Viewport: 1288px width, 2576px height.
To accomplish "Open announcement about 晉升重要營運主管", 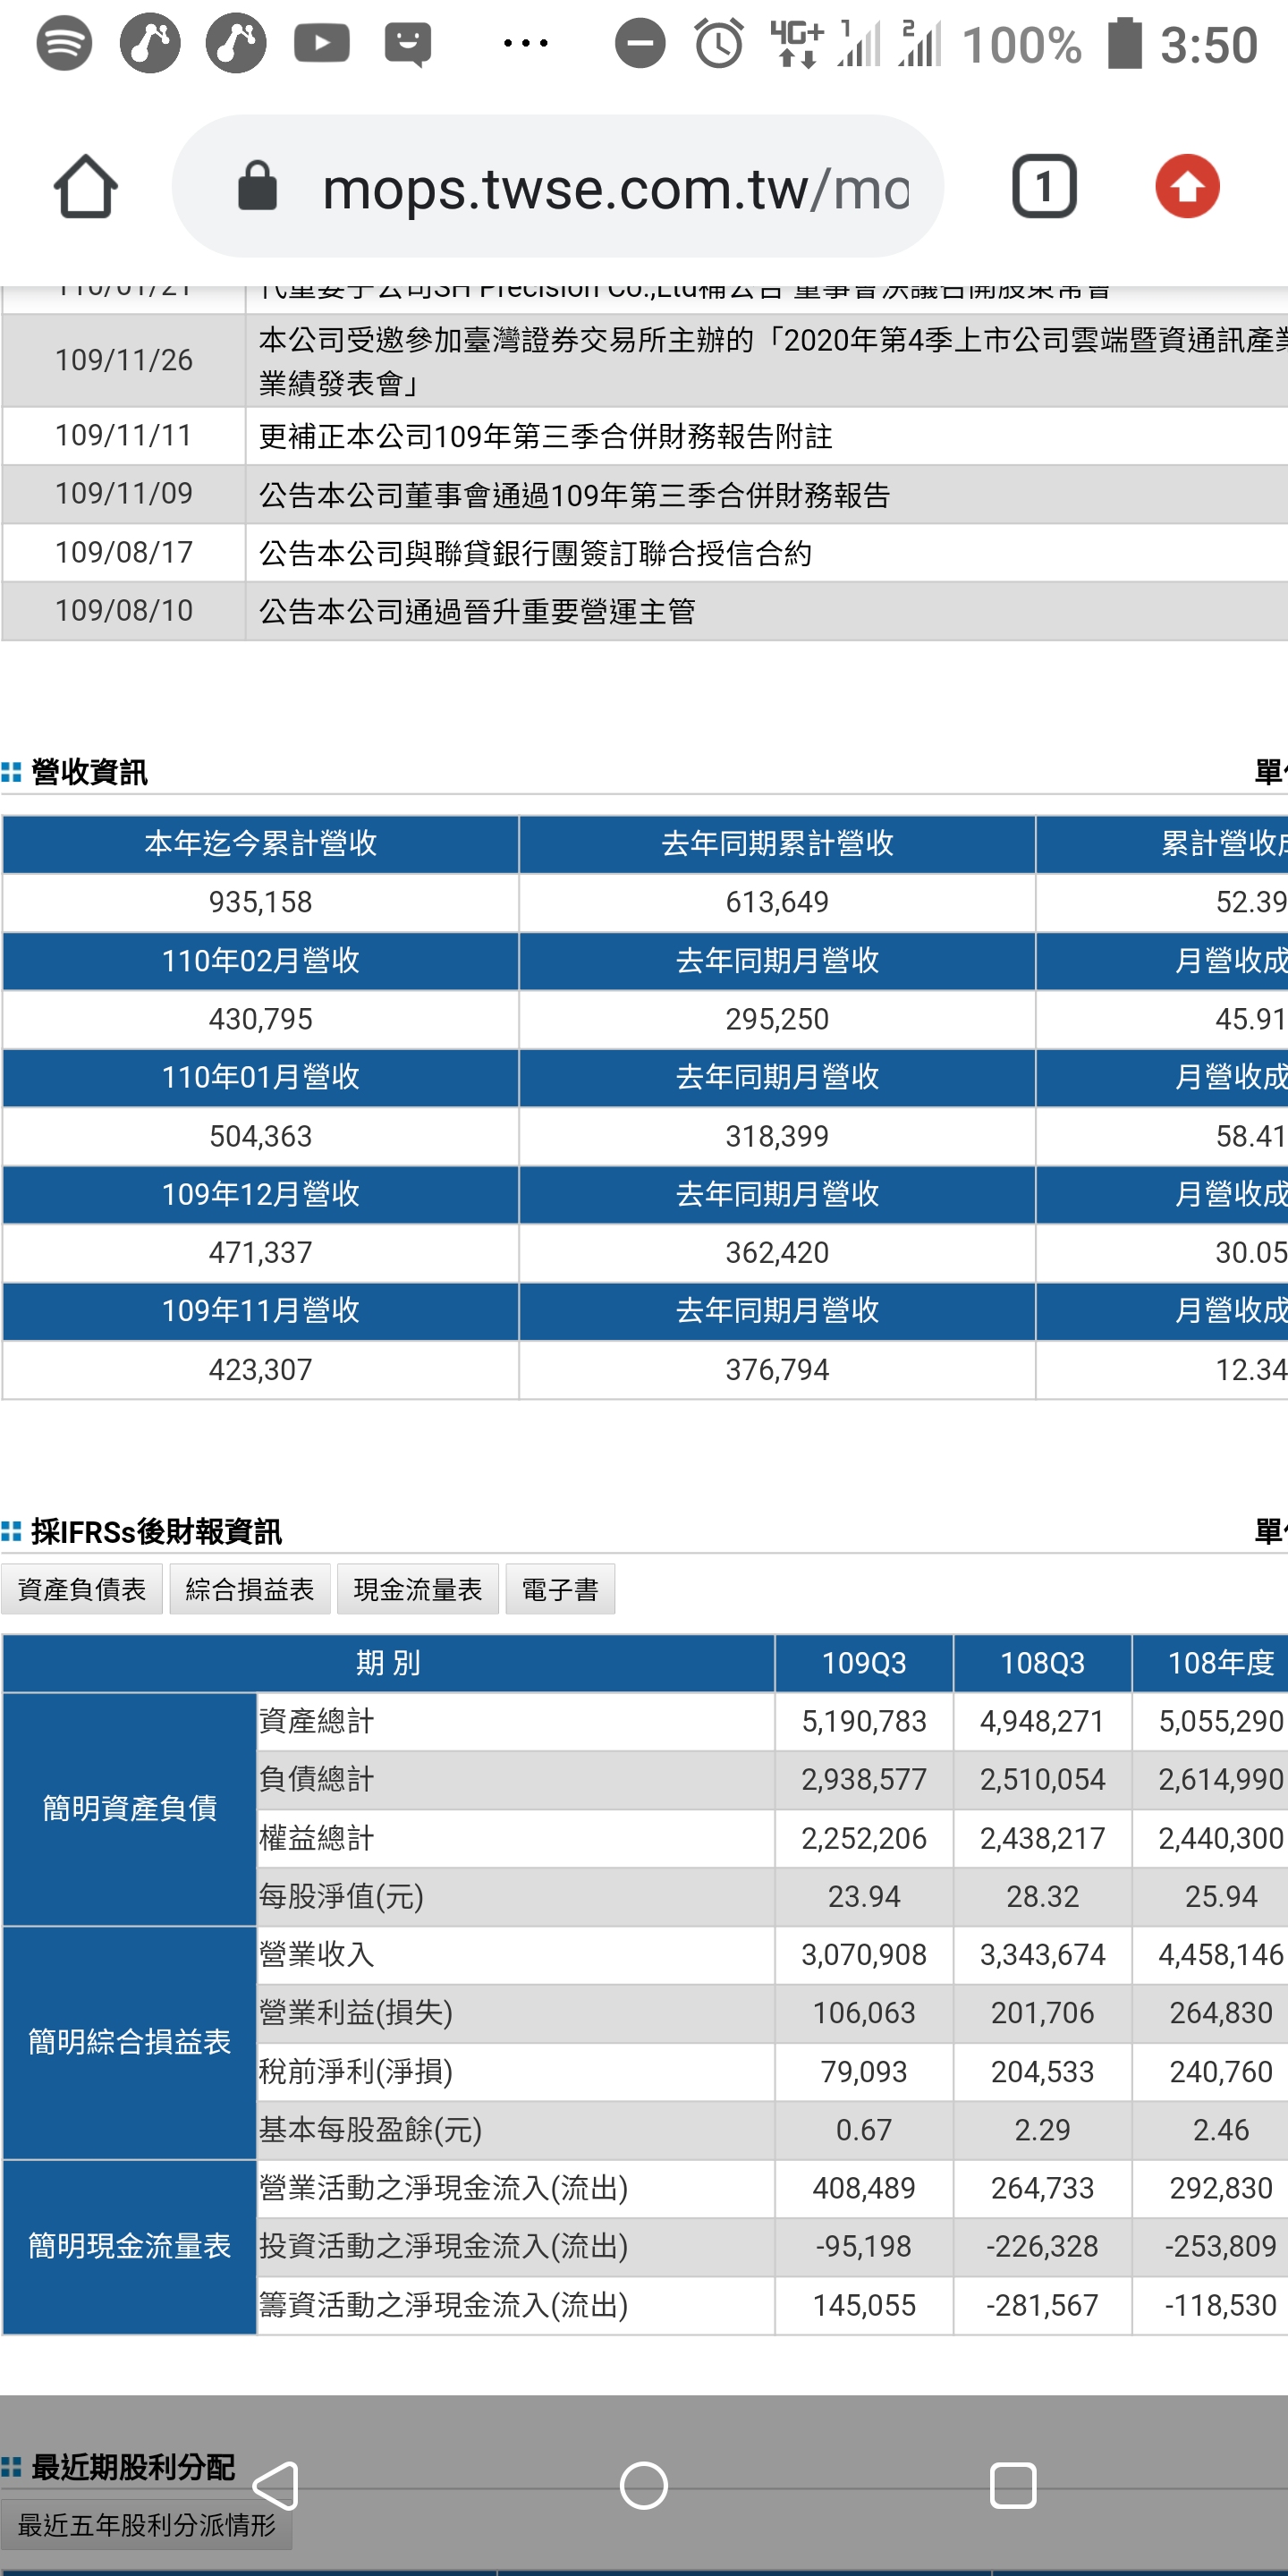I will (x=477, y=611).
